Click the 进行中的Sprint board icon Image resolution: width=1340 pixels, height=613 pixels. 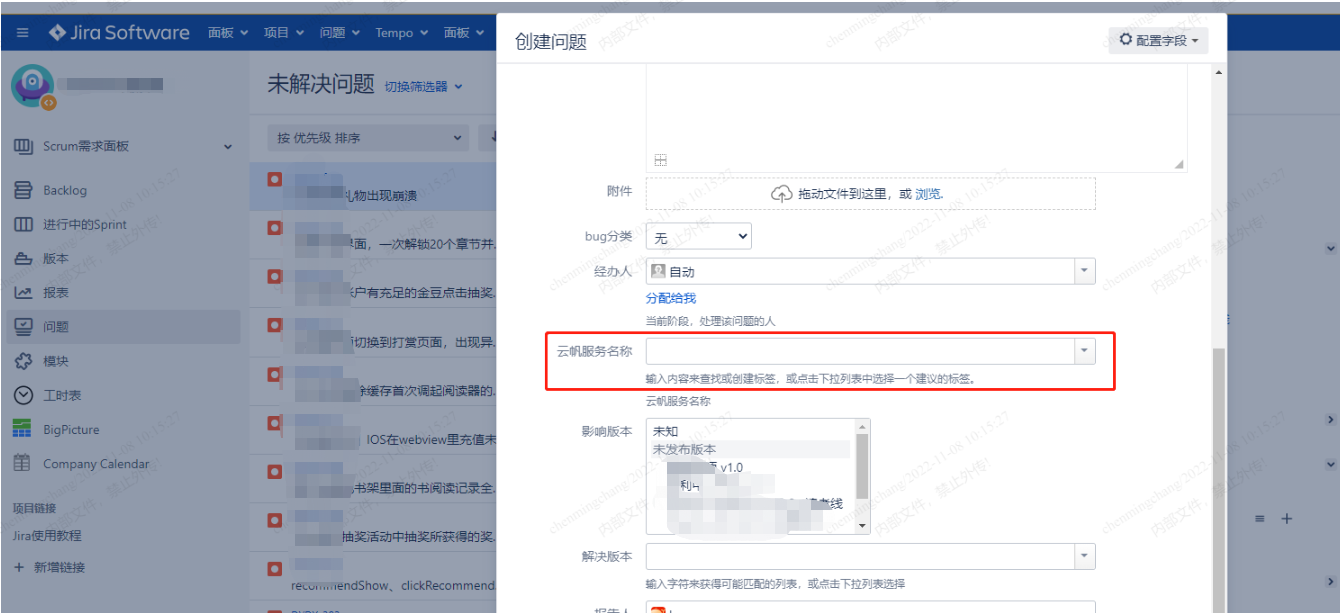tap(23, 224)
